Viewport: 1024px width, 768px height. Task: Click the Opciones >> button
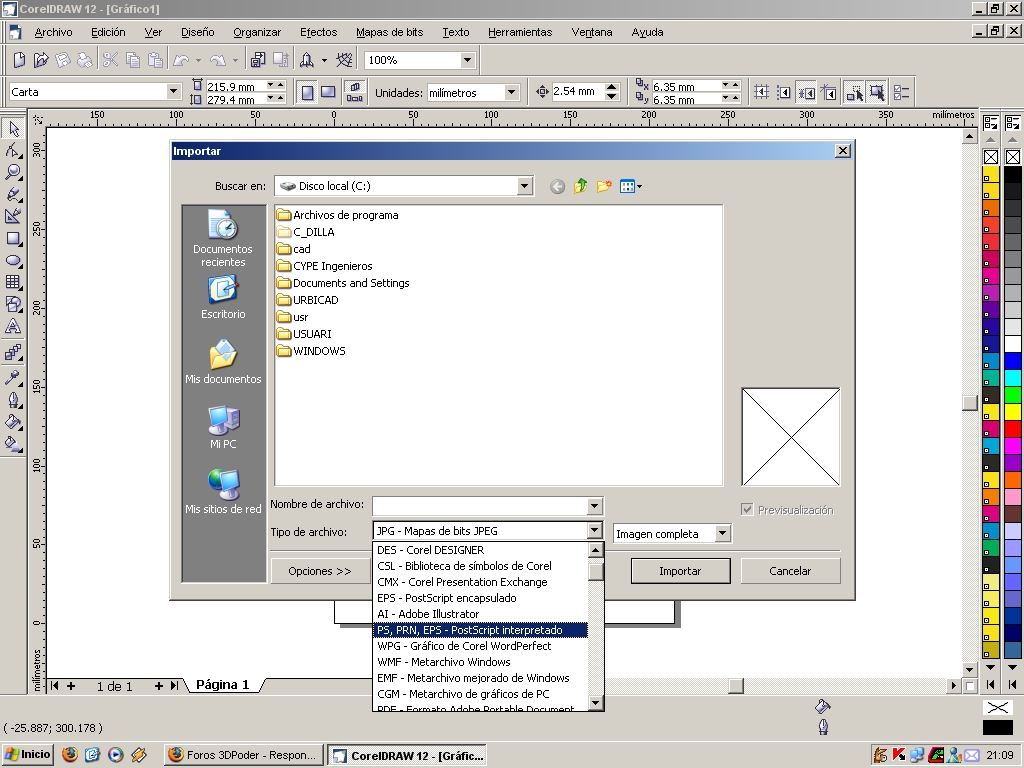coord(320,571)
